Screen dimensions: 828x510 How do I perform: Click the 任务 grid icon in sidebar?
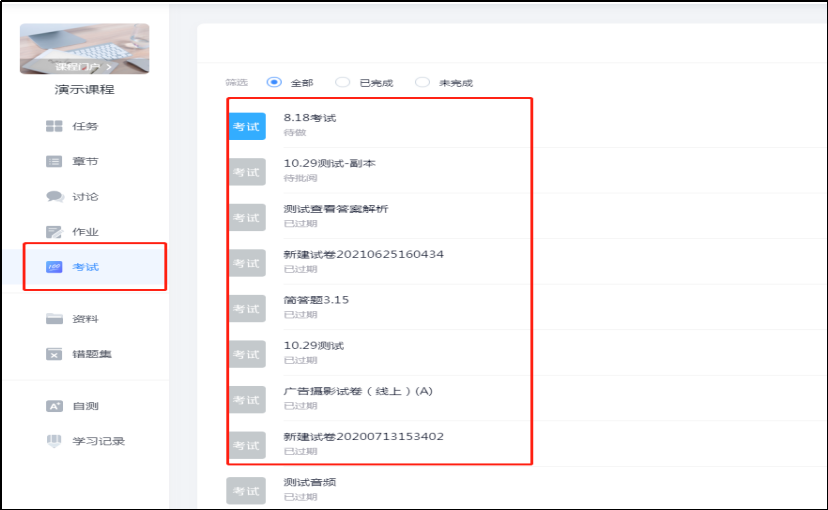point(54,127)
